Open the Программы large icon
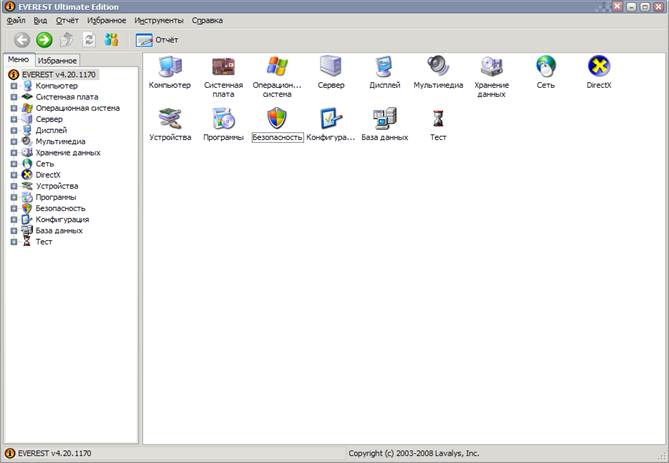This screenshot has width=669, height=463. (223, 119)
